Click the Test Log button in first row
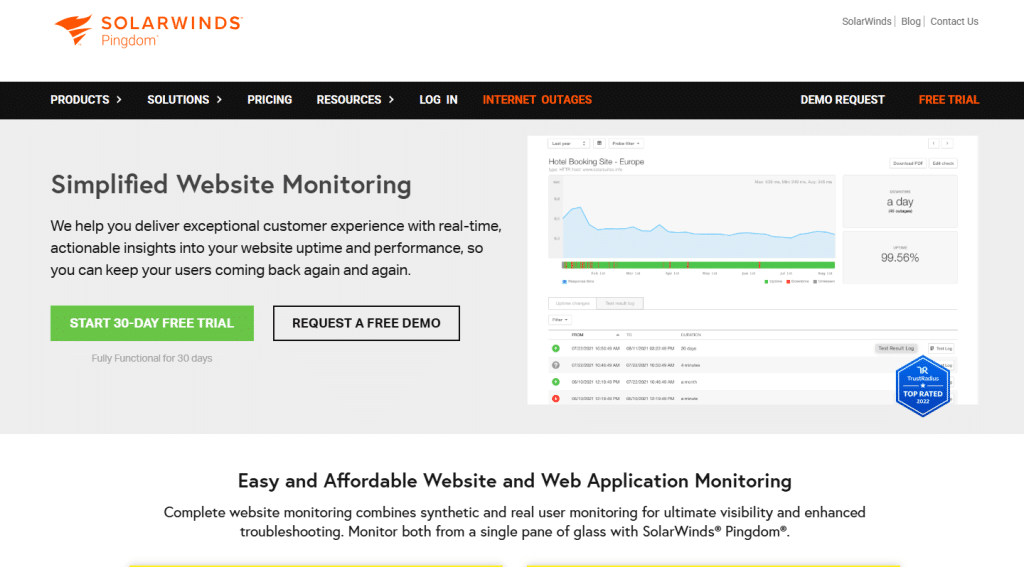This screenshot has width=1024, height=567. point(941,349)
